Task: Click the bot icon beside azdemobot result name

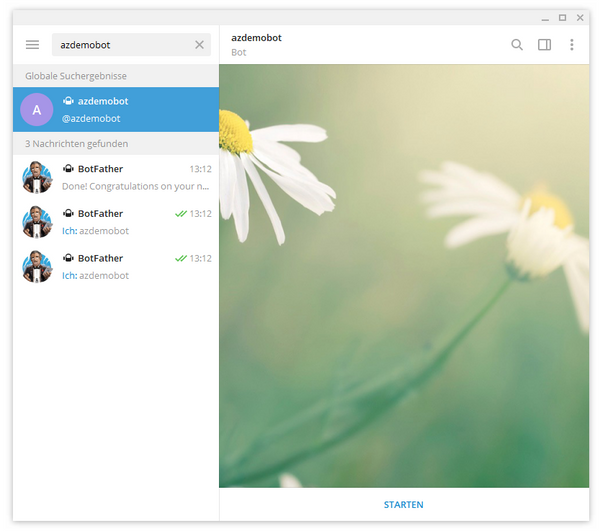Action: click(68, 101)
